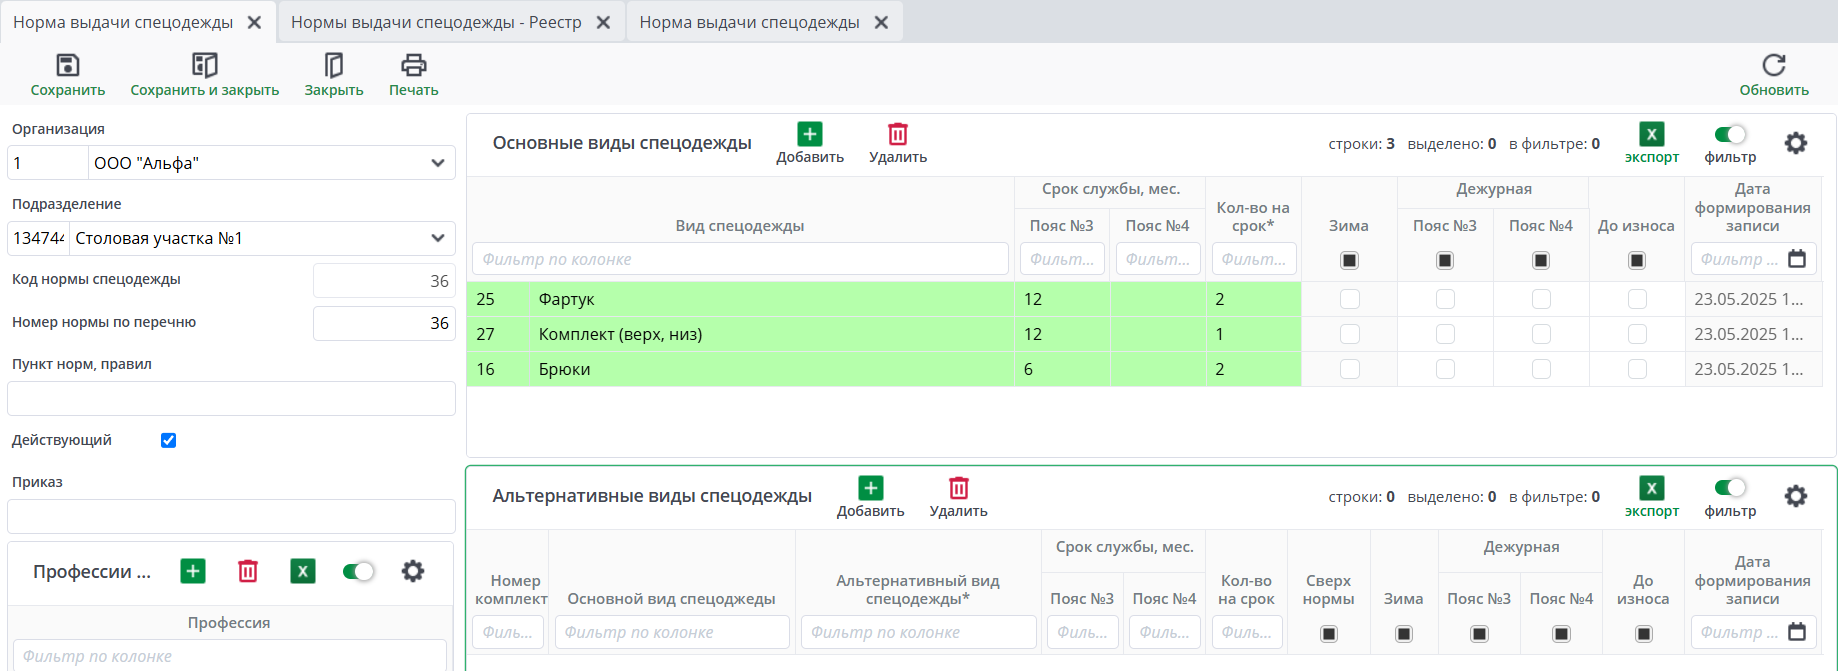1838x671 pixels.
Task: Click the Save (Сохранить) floppy disk icon
Action: point(67,66)
